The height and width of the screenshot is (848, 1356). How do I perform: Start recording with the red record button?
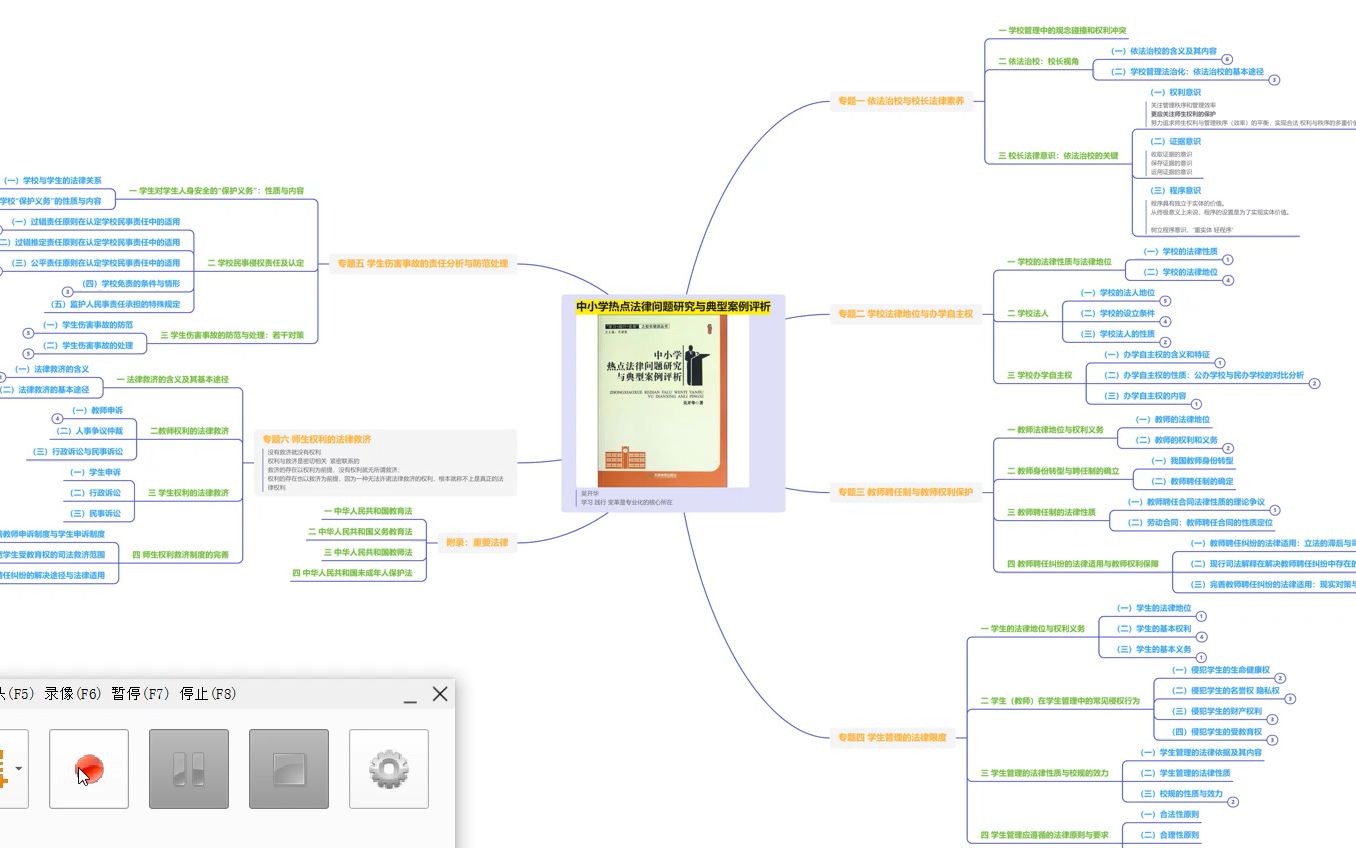(89, 769)
